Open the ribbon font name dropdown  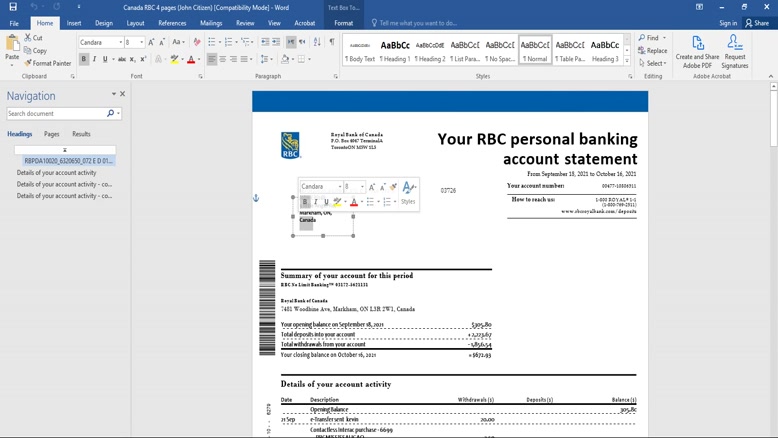click(x=119, y=43)
